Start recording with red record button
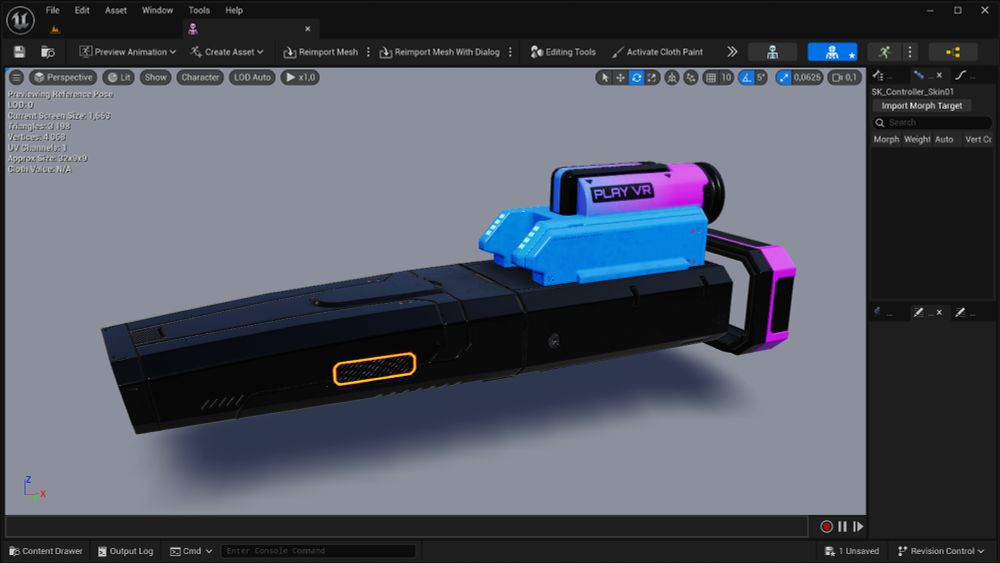The width and height of the screenshot is (1000, 563). [826, 527]
